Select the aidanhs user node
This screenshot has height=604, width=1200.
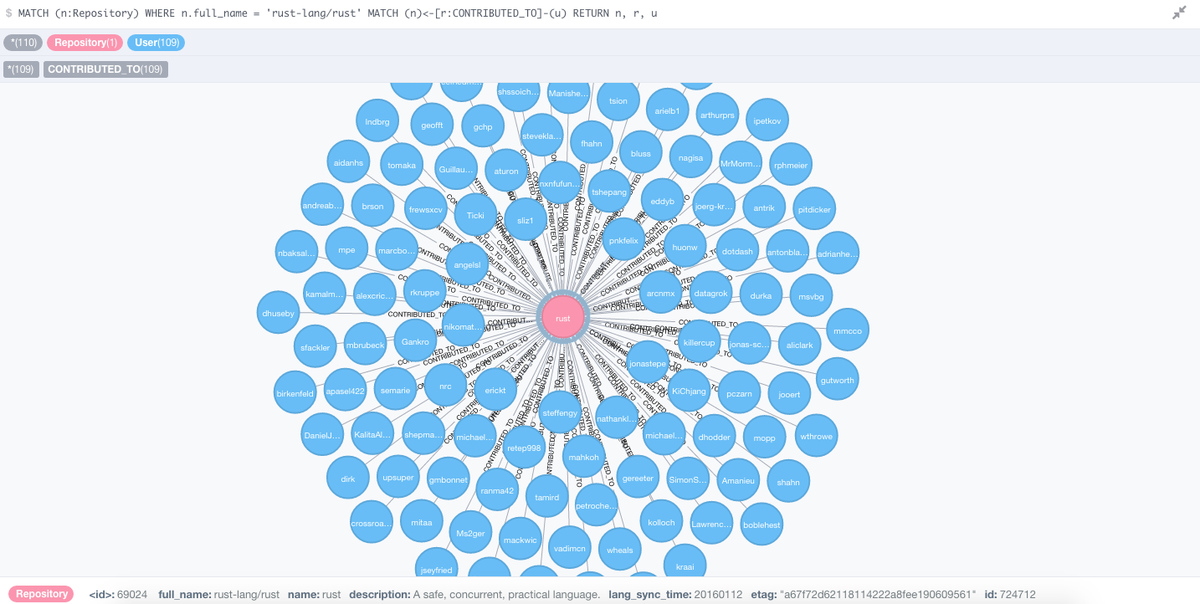pyautogui.click(x=348, y=162)
